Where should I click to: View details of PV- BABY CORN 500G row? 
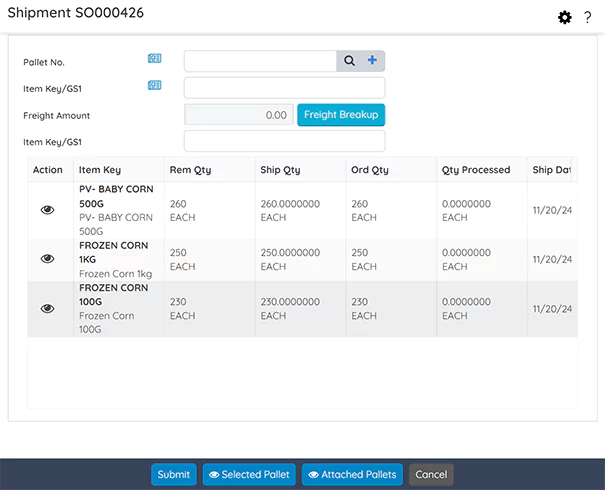pyautogui.click(x=47, y=210)
